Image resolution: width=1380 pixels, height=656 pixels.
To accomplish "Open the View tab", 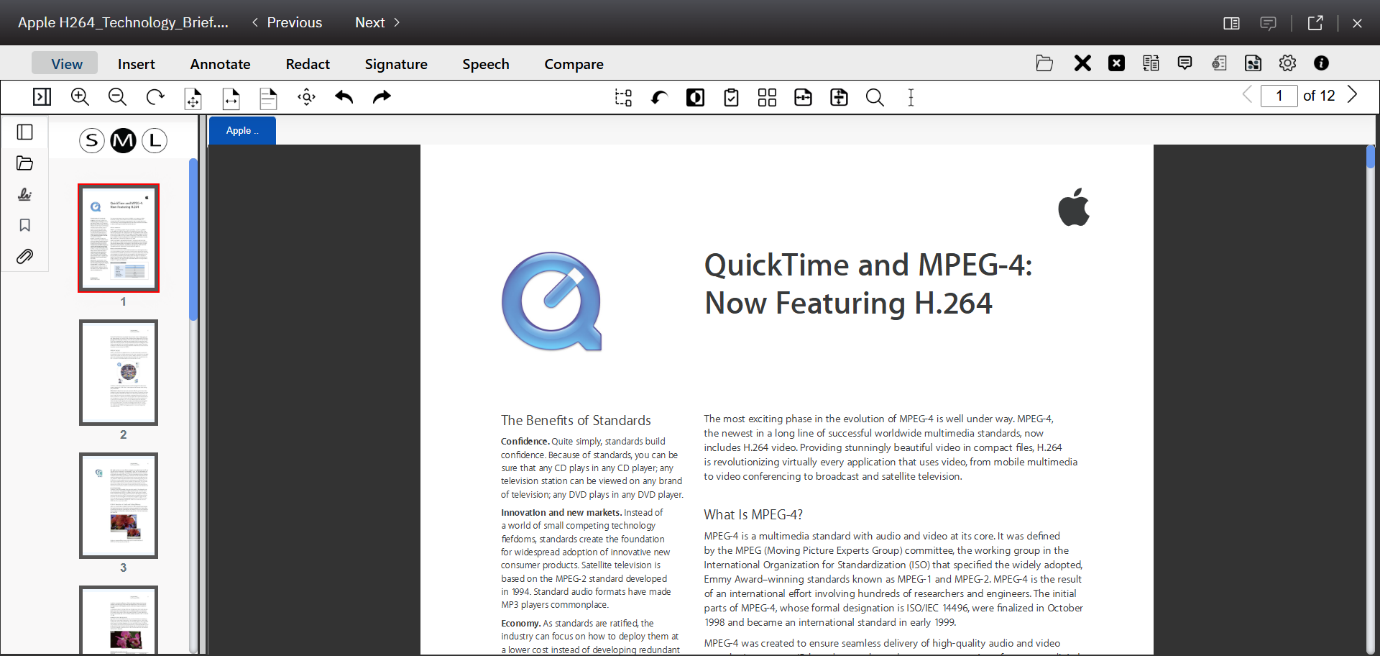I will coord(66,64).
